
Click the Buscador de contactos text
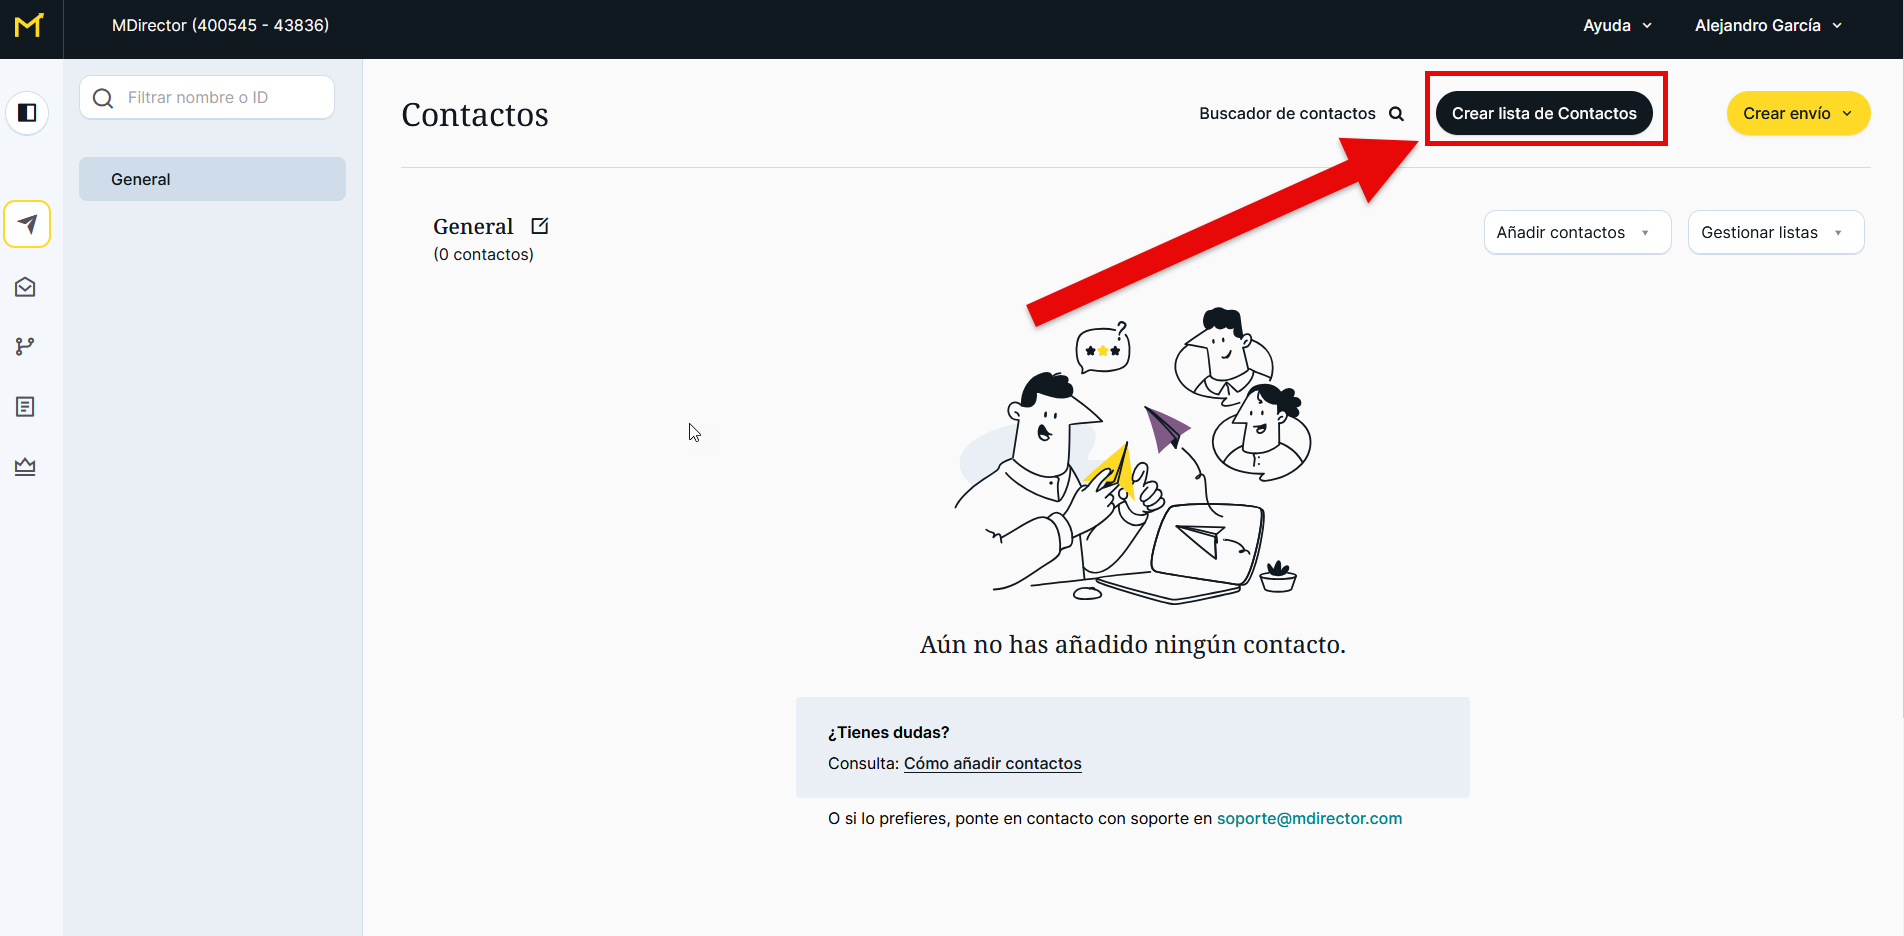coord(1287,114)
